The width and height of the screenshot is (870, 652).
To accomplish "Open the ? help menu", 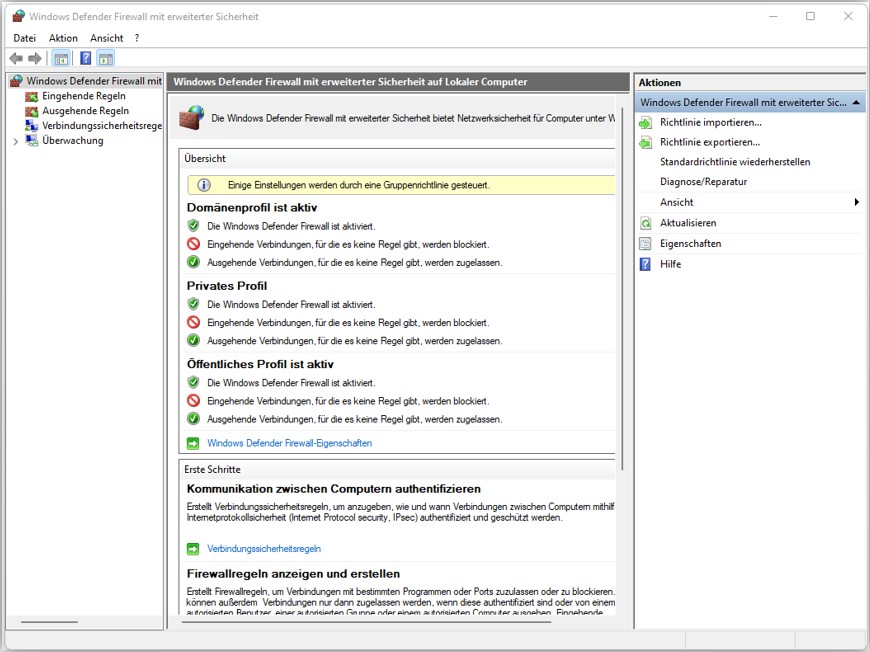I will click(x=136, y=38).
